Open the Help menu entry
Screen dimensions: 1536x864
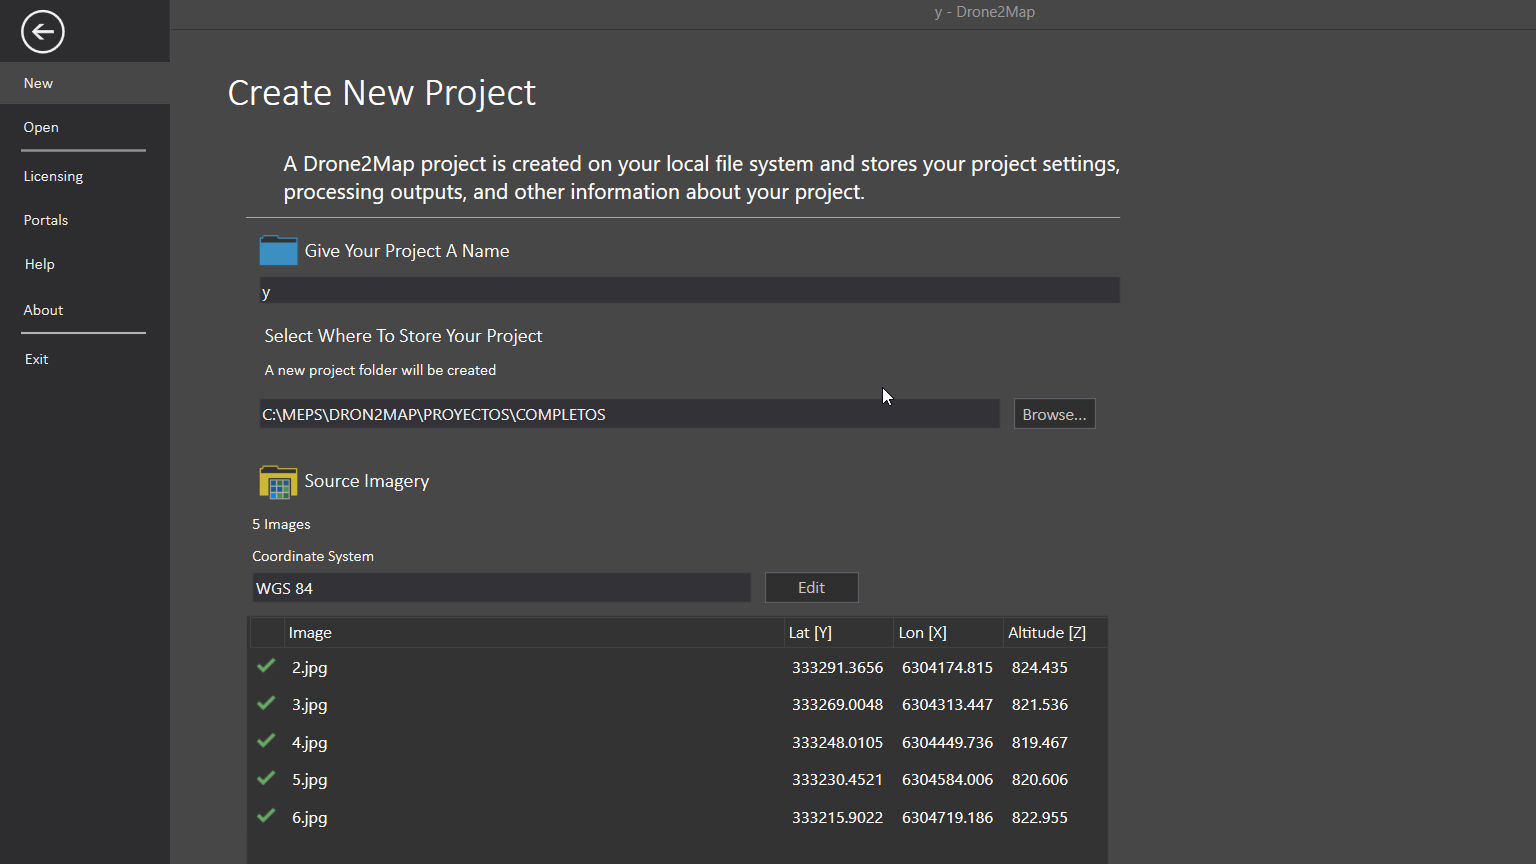click(40, 264)
